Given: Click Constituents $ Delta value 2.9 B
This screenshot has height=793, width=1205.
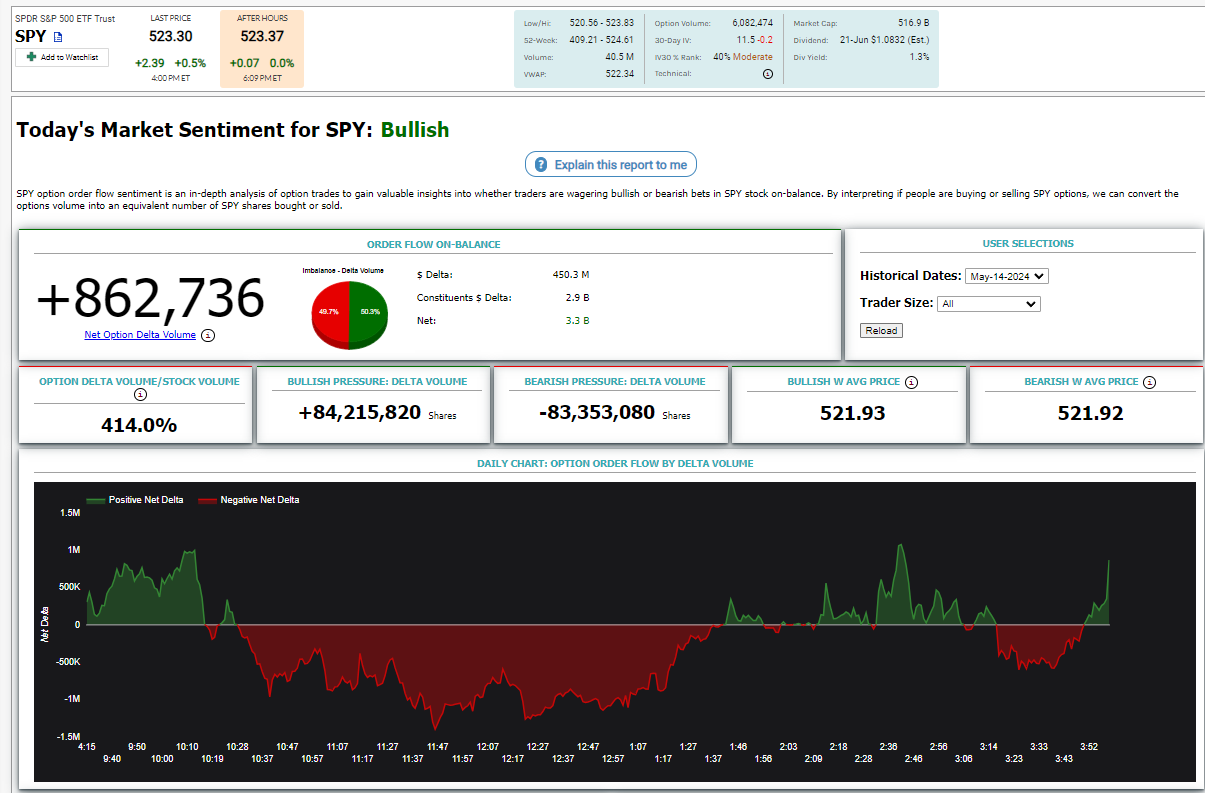Looking at the screenshot, I should pos(577,298).
